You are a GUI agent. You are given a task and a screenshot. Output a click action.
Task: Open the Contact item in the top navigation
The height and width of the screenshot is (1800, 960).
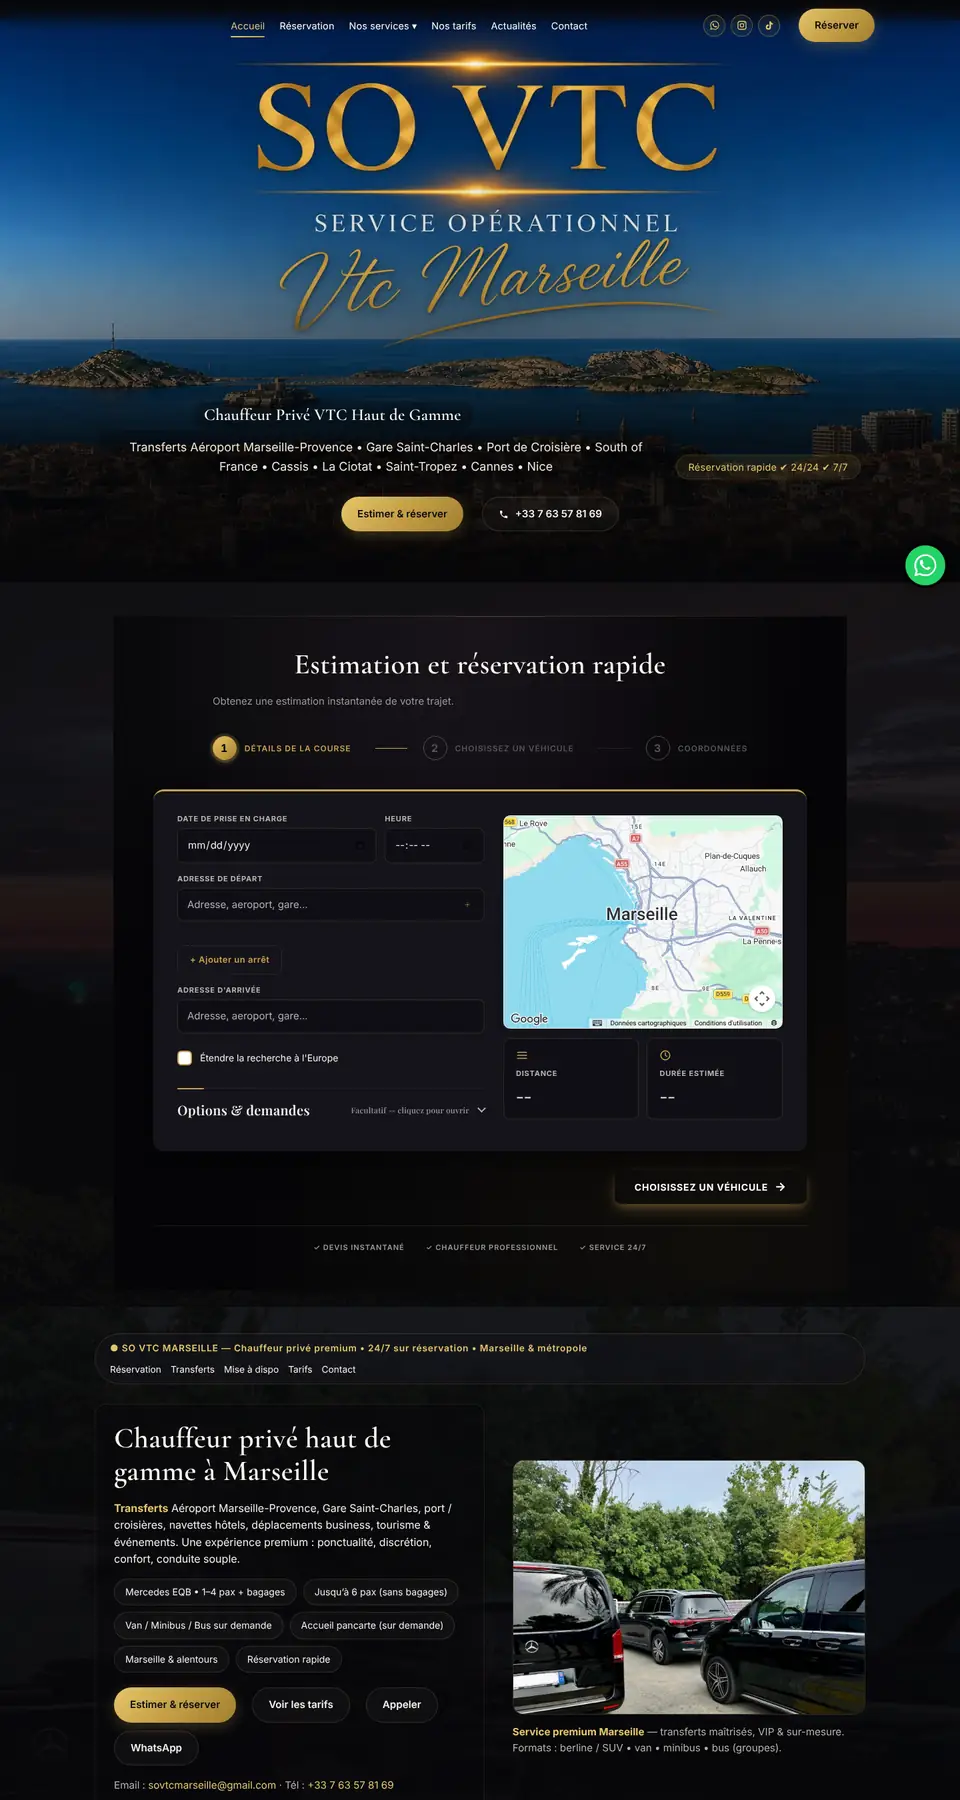(569, 26)
